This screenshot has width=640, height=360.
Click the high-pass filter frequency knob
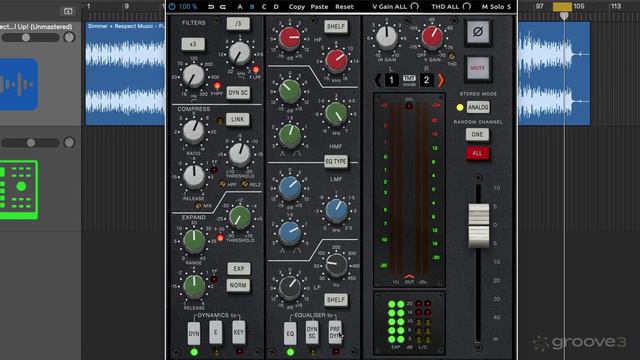click(x=193, y=76)
